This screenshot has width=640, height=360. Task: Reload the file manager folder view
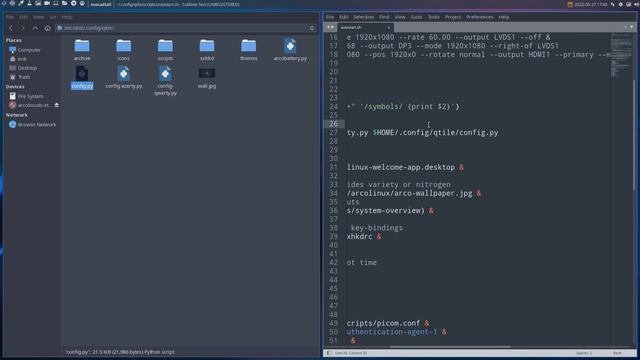(x=312, y=28)
